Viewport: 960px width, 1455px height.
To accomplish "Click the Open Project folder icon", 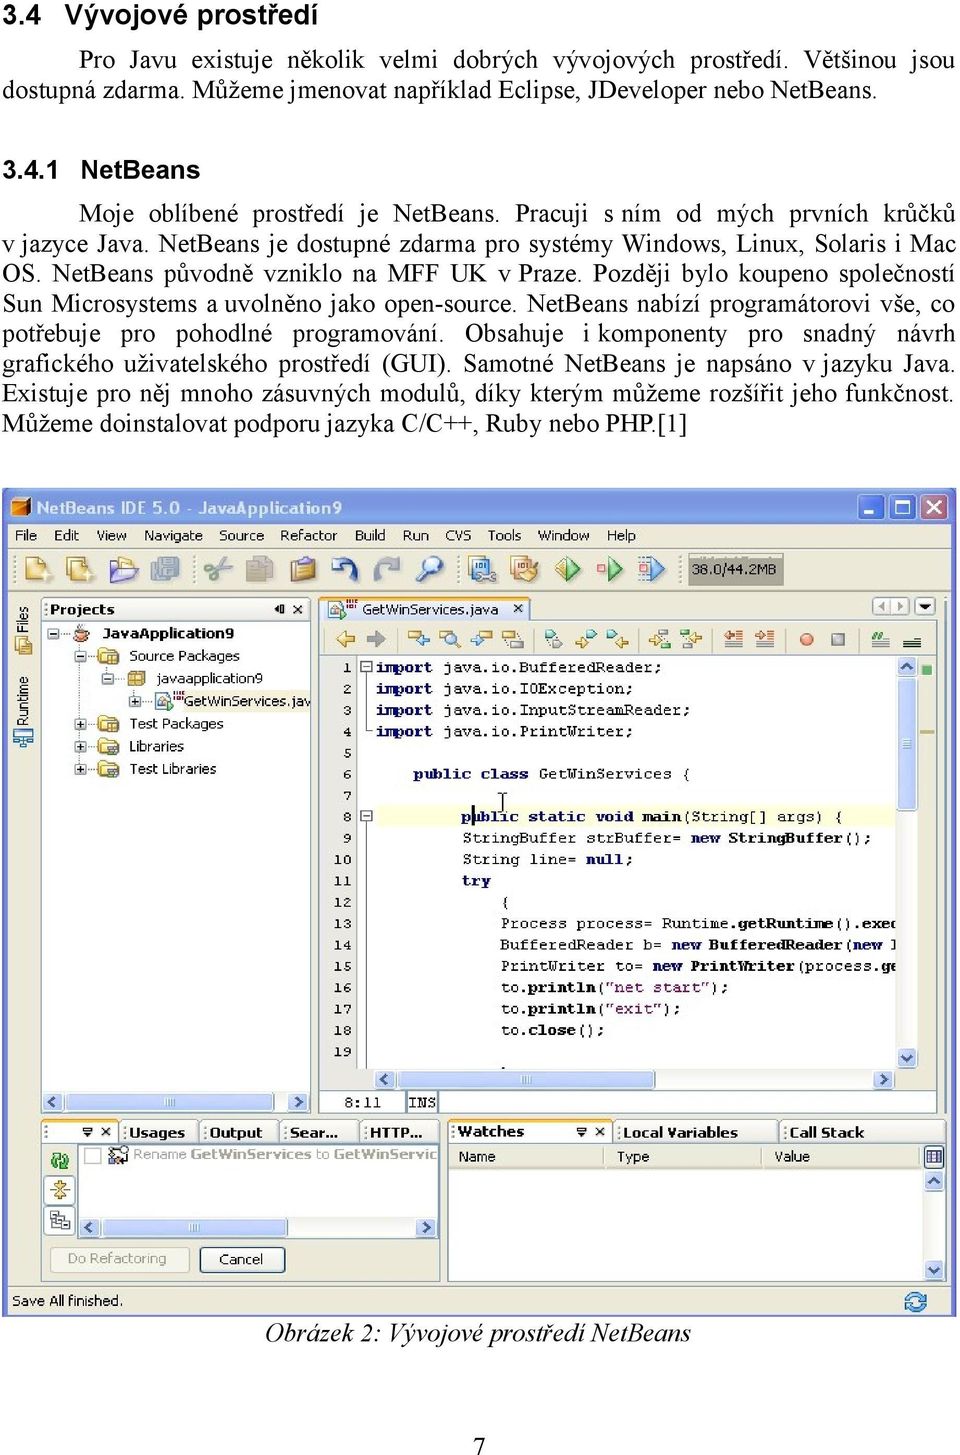I will [x=122, y=569].
